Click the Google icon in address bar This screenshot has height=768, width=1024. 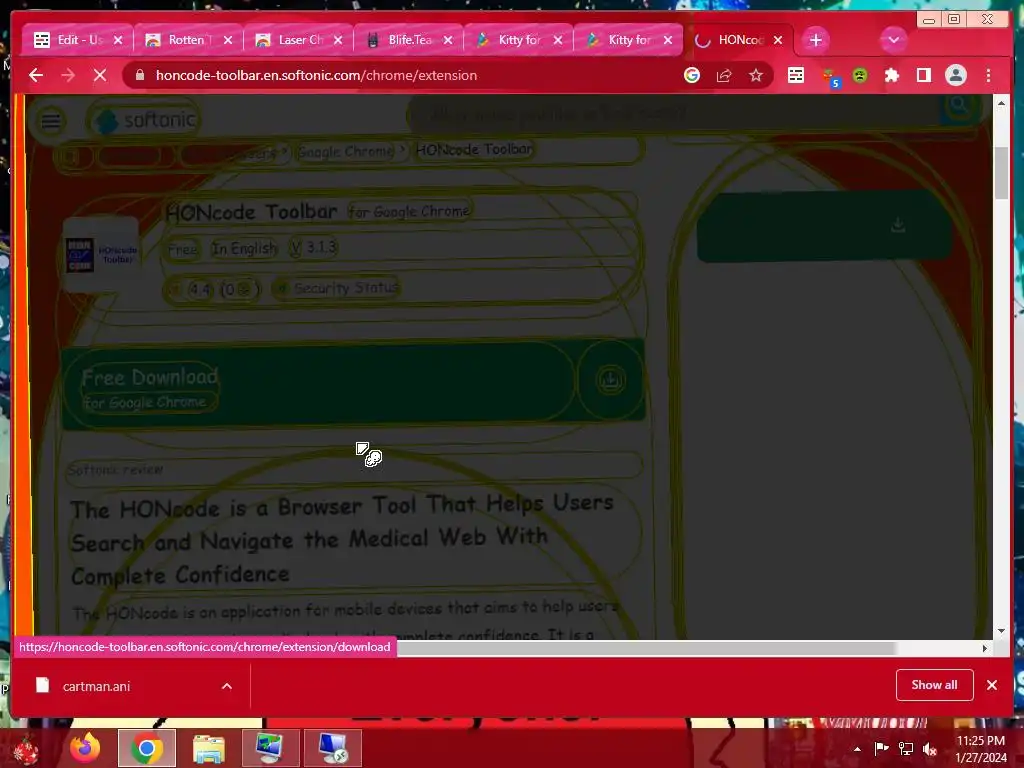pos(692,75)
